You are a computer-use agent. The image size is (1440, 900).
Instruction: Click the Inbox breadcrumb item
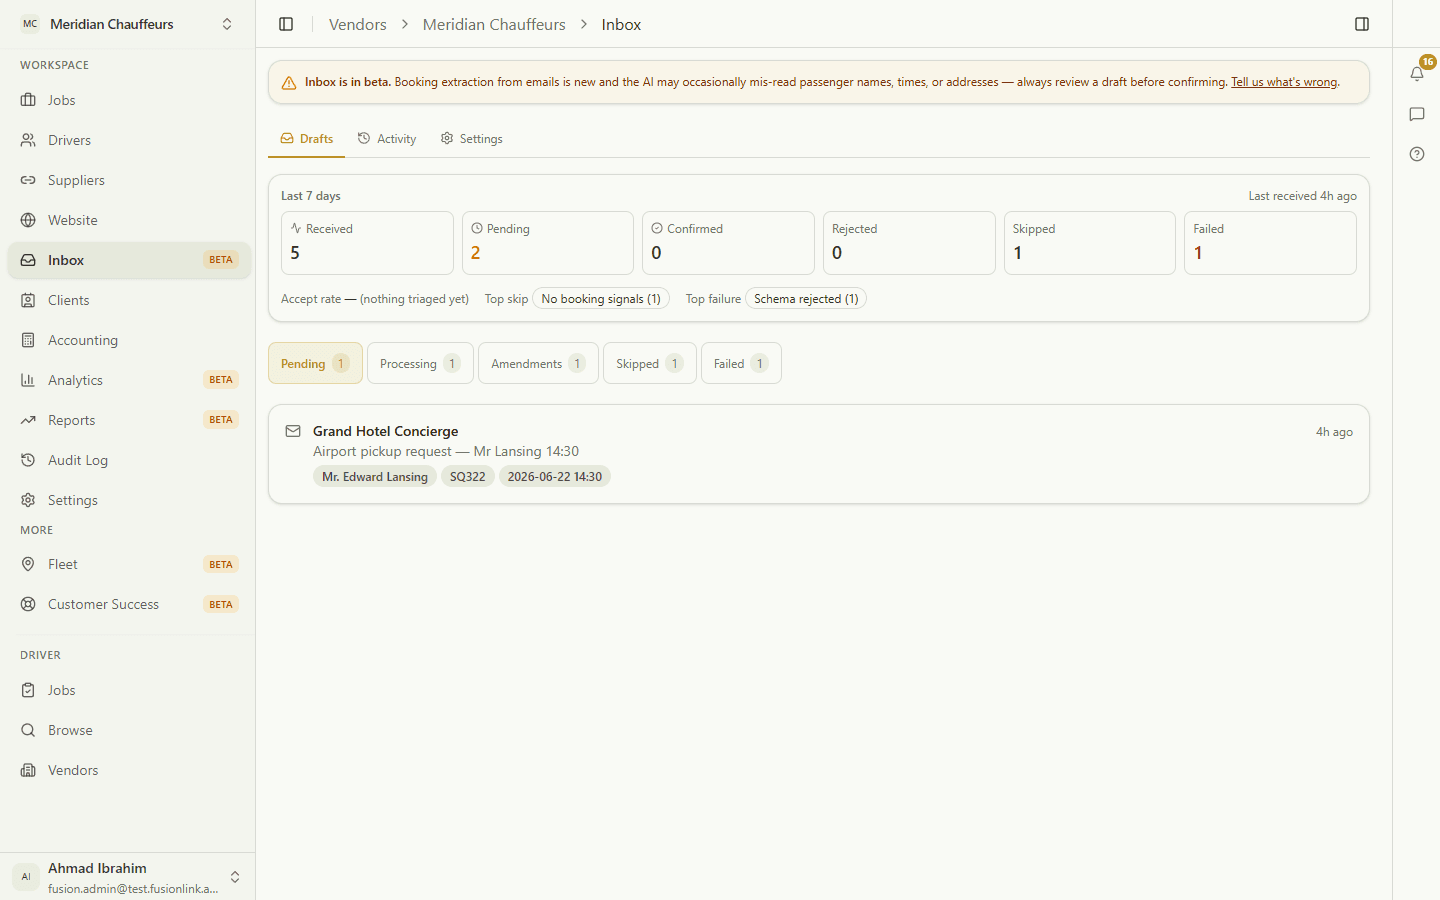pyautogui.click(x=621, y=24)
